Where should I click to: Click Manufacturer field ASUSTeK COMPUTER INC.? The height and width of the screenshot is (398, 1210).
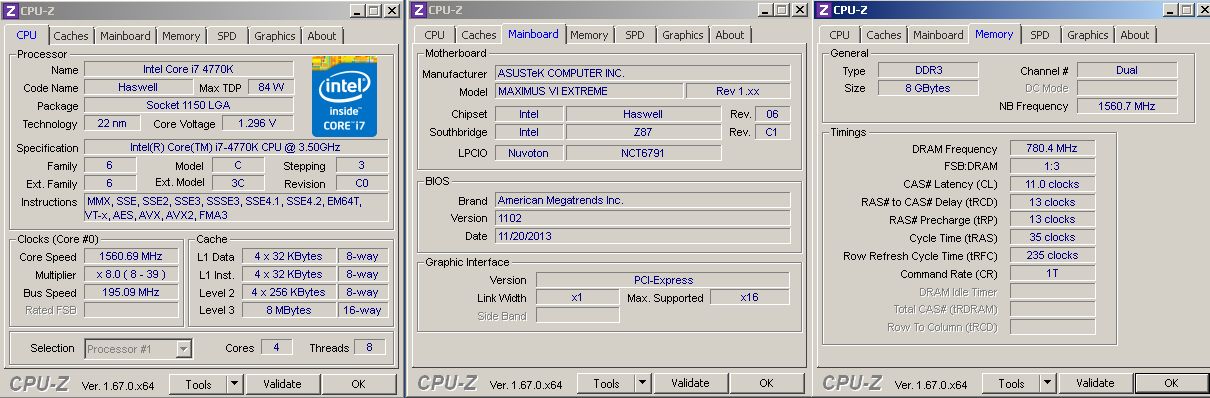tap(642, 73)
